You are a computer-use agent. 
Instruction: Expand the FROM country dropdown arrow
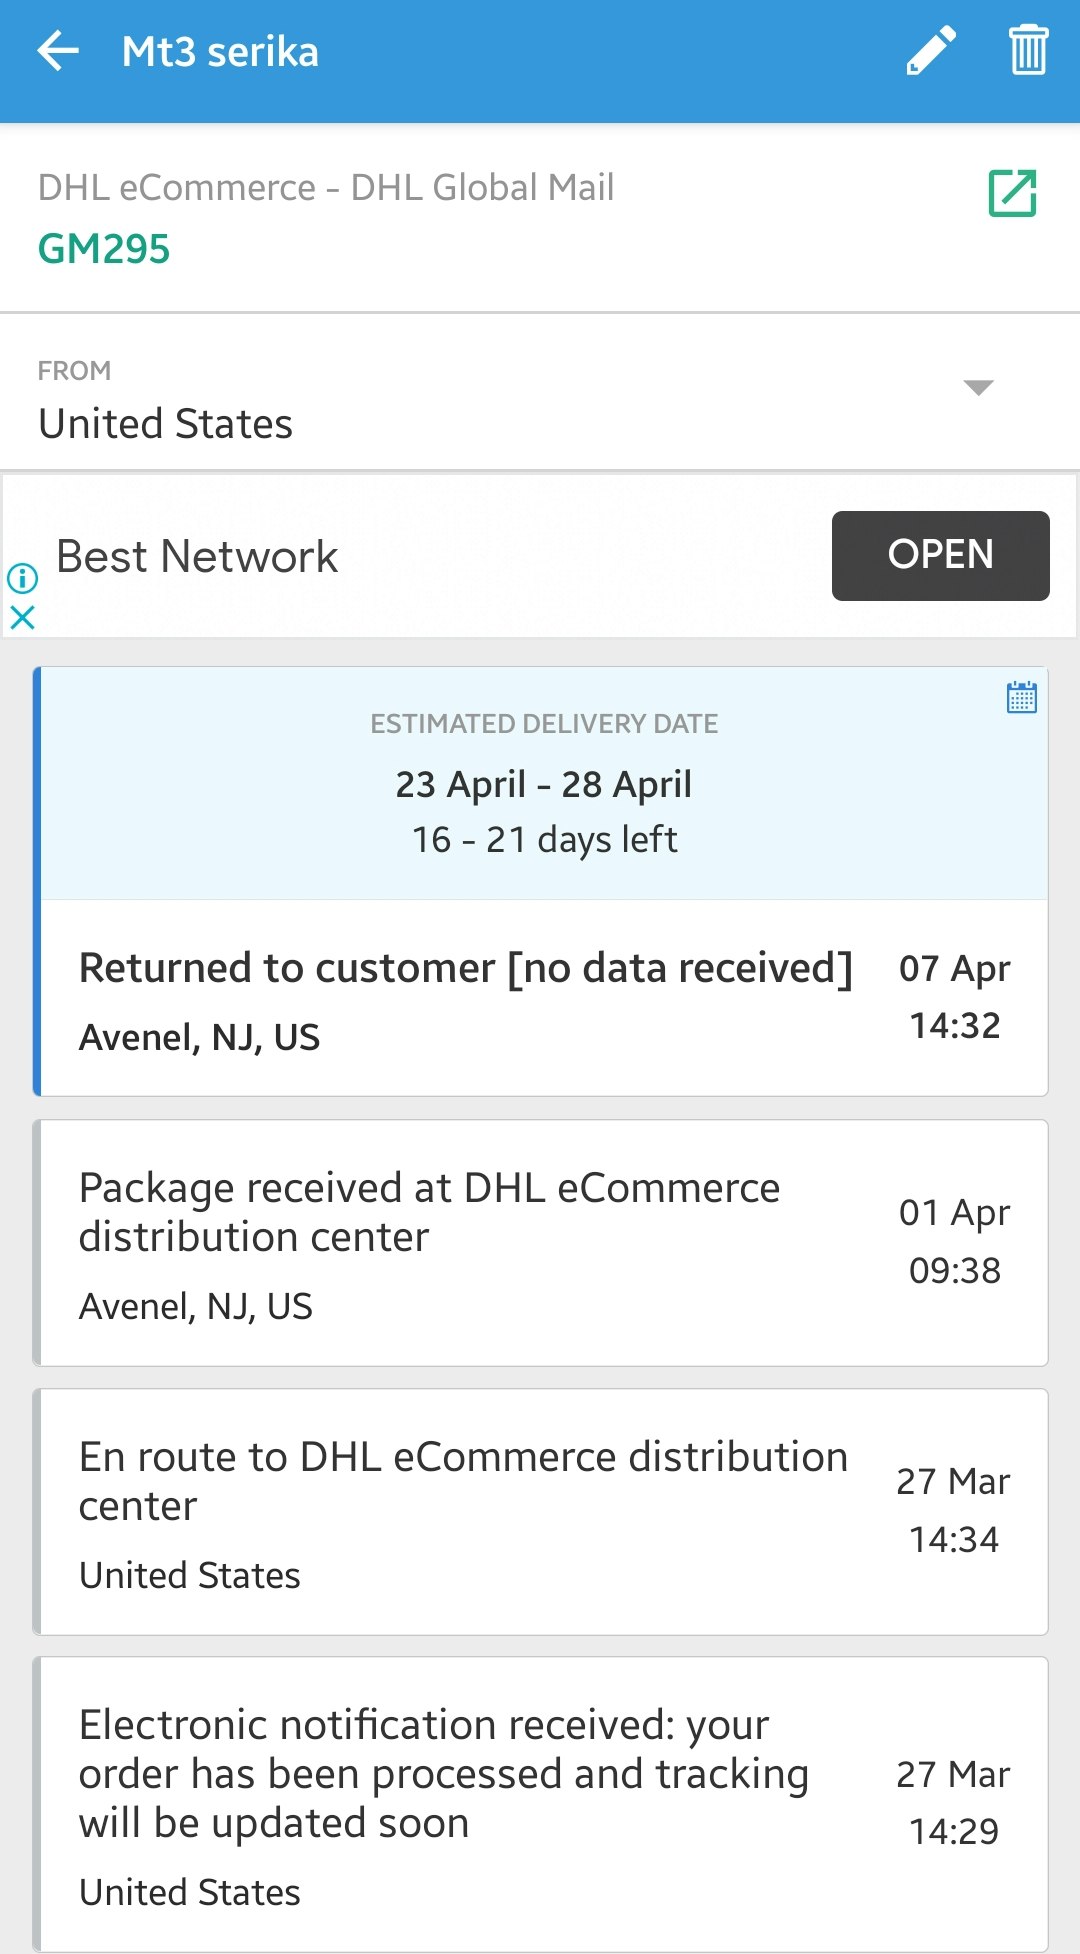point(977,388)
